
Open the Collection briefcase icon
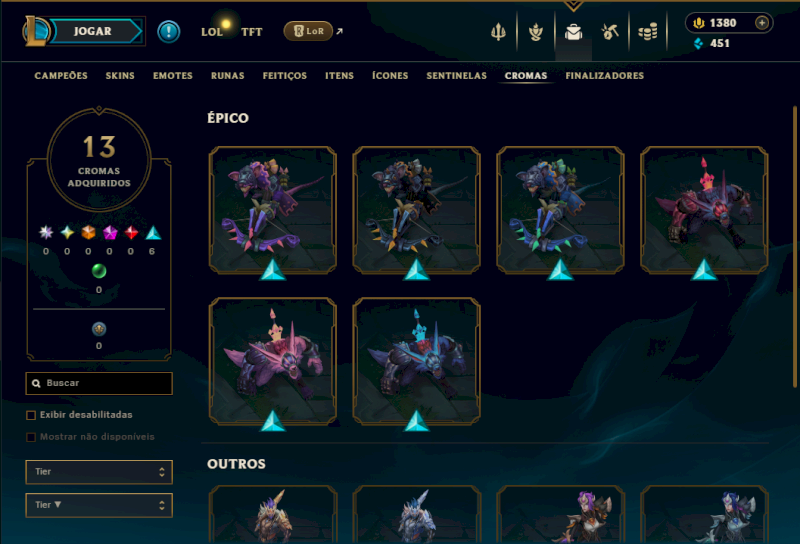573,32
